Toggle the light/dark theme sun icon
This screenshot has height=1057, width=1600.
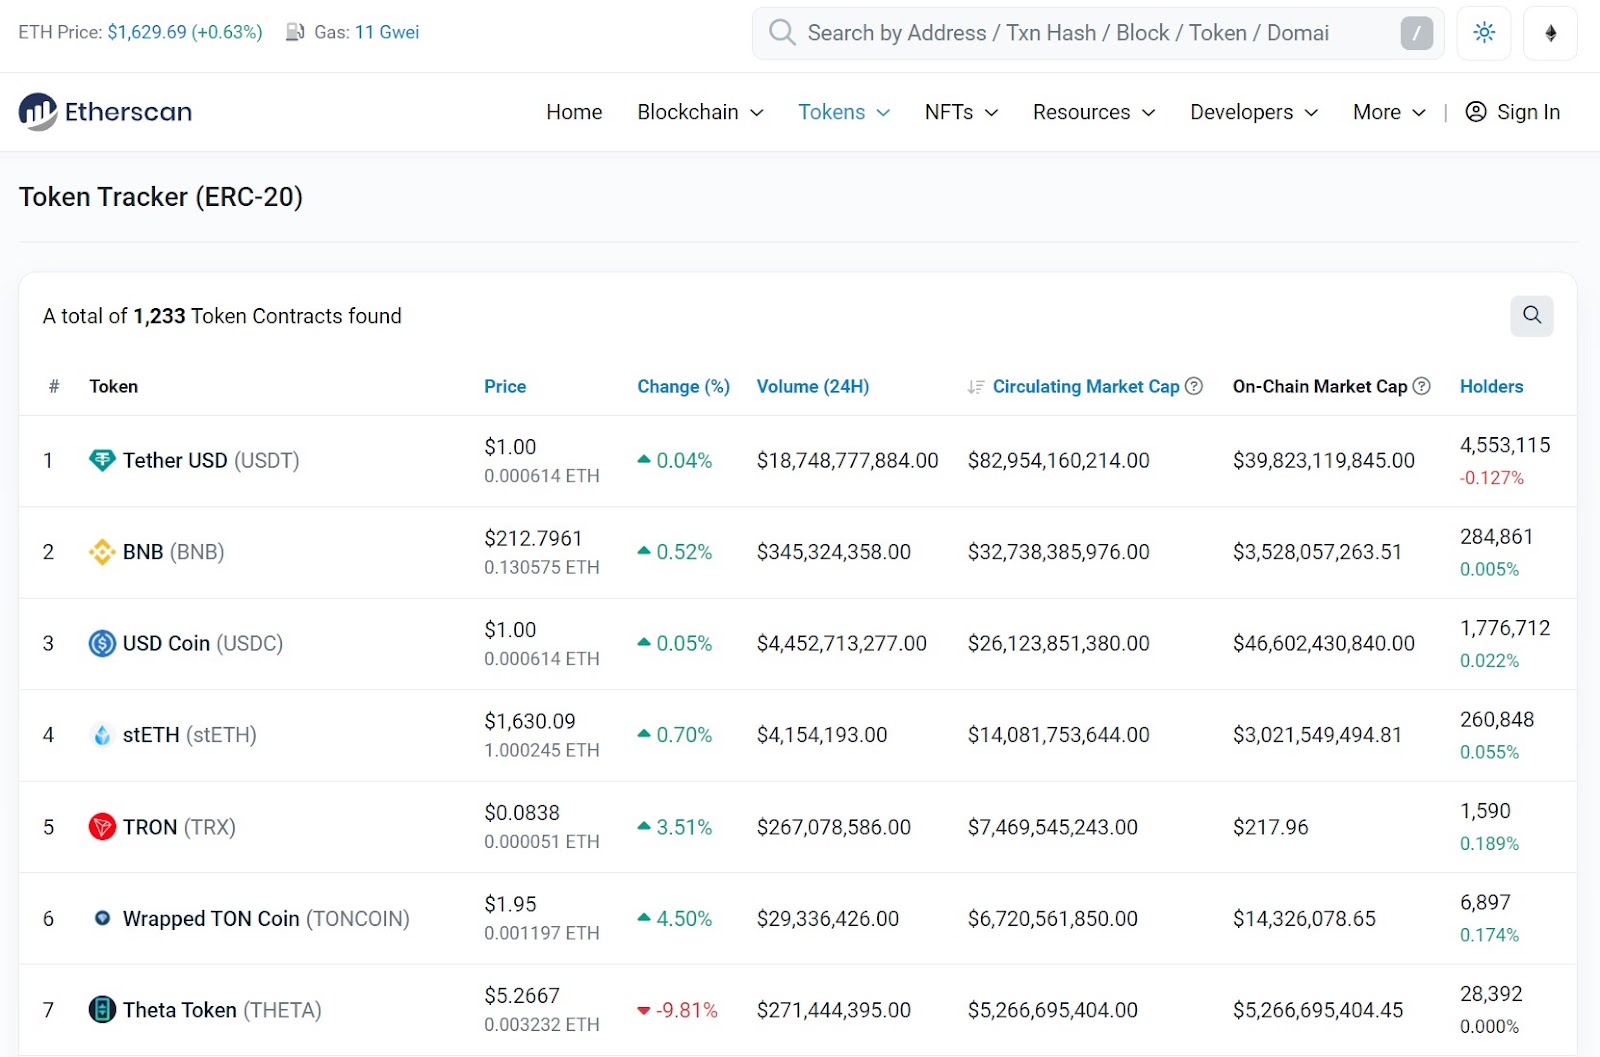tap(1484, 33)
